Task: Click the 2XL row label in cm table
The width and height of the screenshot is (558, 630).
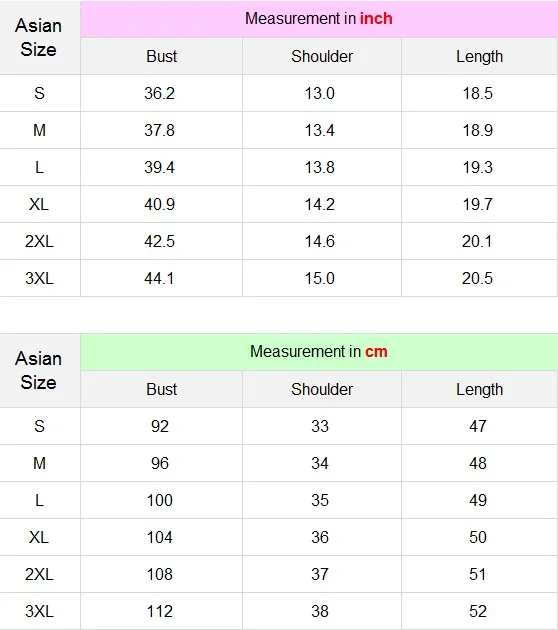Action: tap(39, 574)
